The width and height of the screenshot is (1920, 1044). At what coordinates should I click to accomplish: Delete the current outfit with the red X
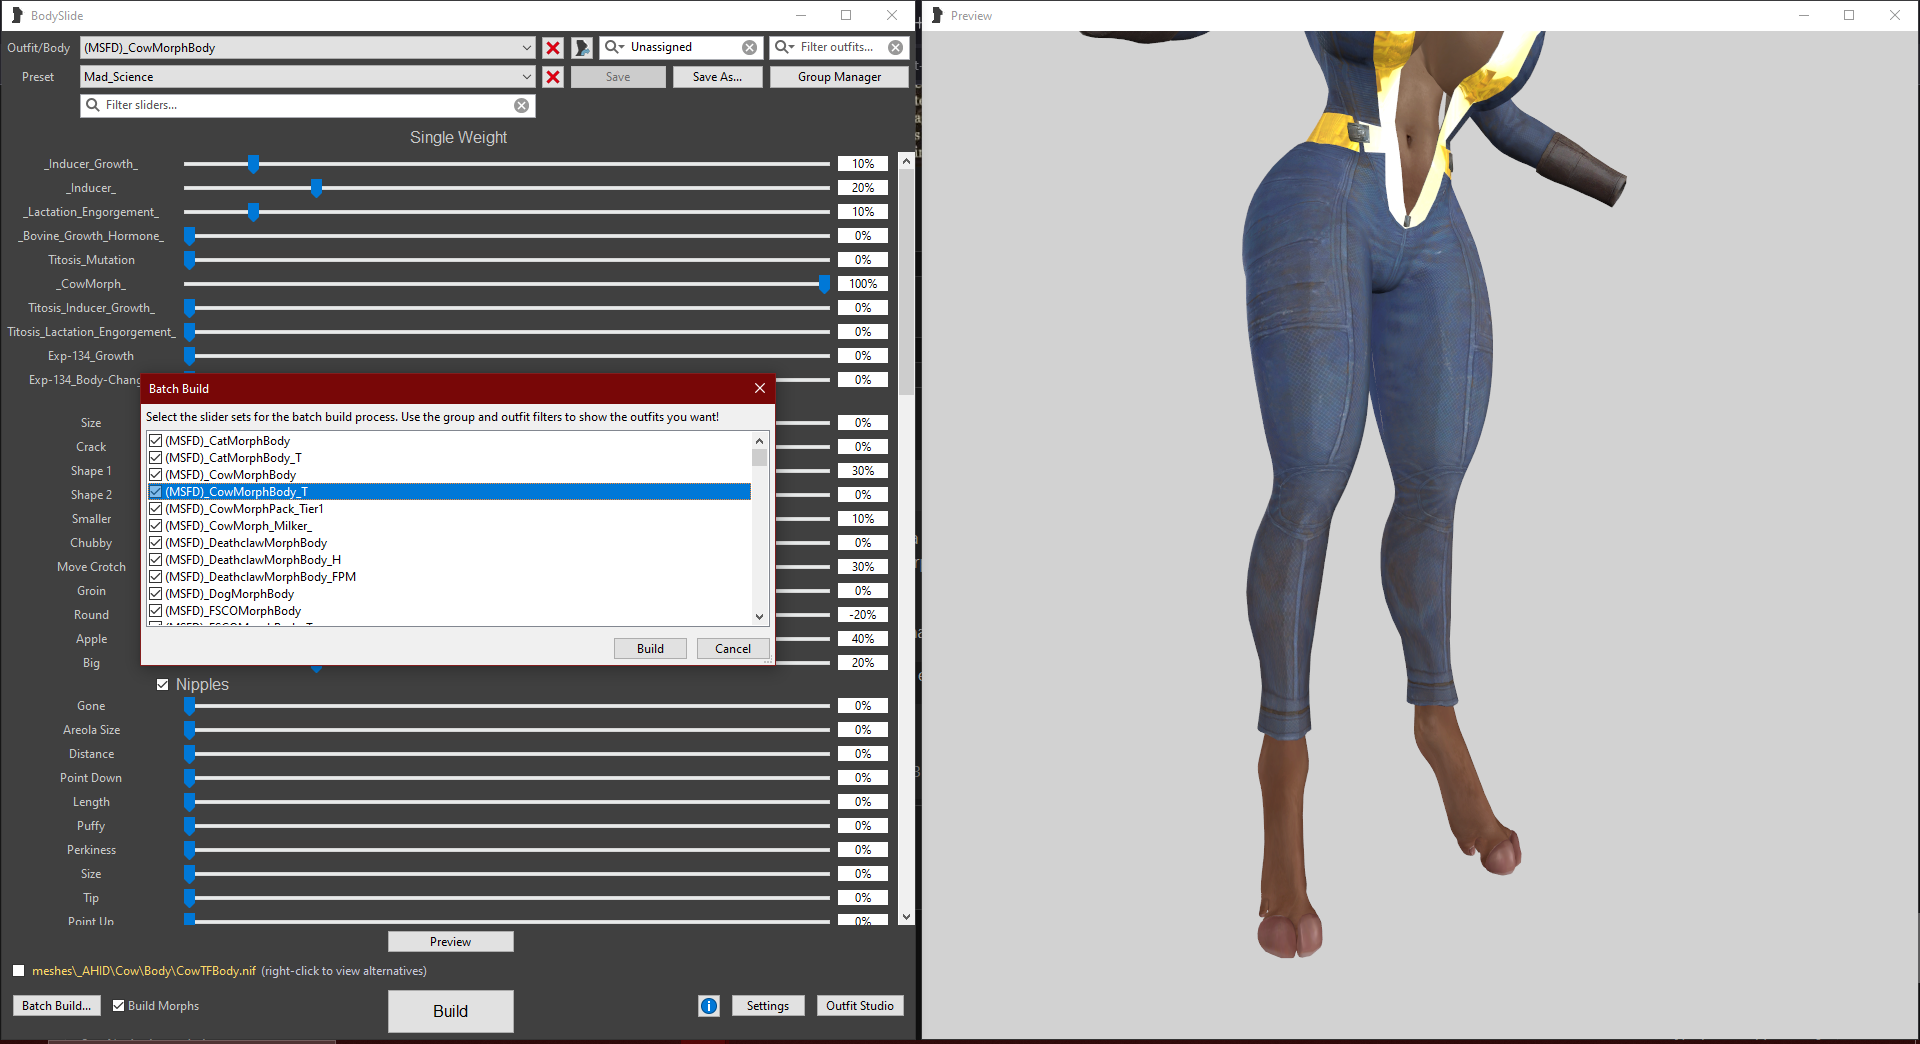point(552,47)
